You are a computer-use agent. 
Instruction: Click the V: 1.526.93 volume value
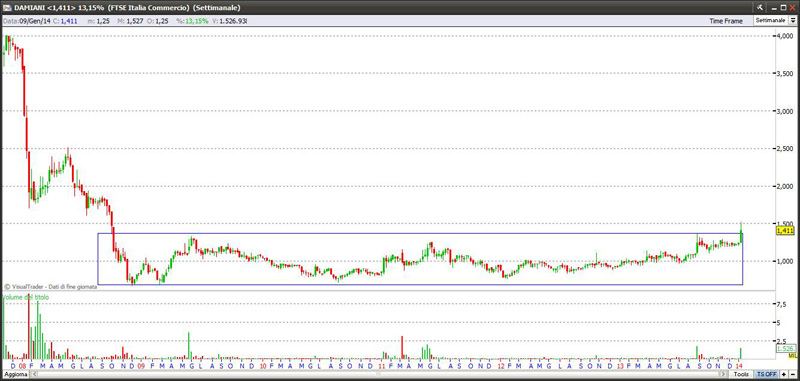pyautogui.click(x=230, y=21)
